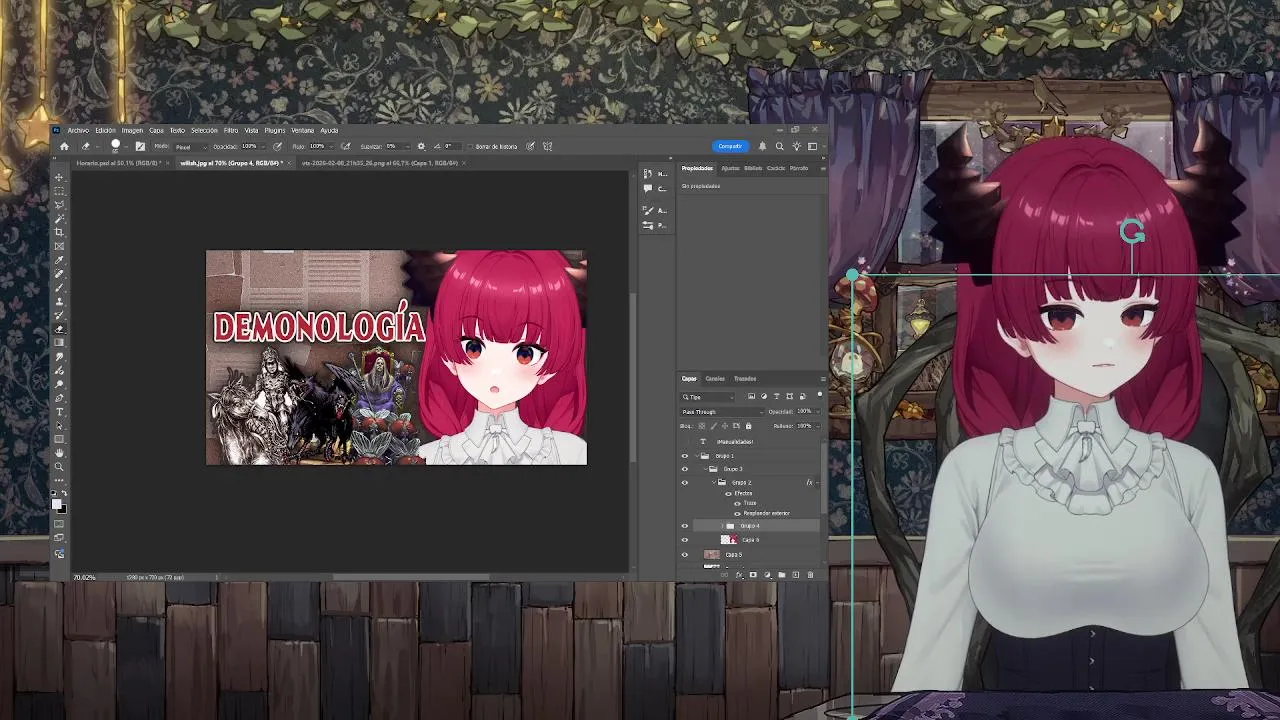Toggle the layer filter on/off switch
The height and width of the screenshot is (720, 1280).
tap(820, 395)
